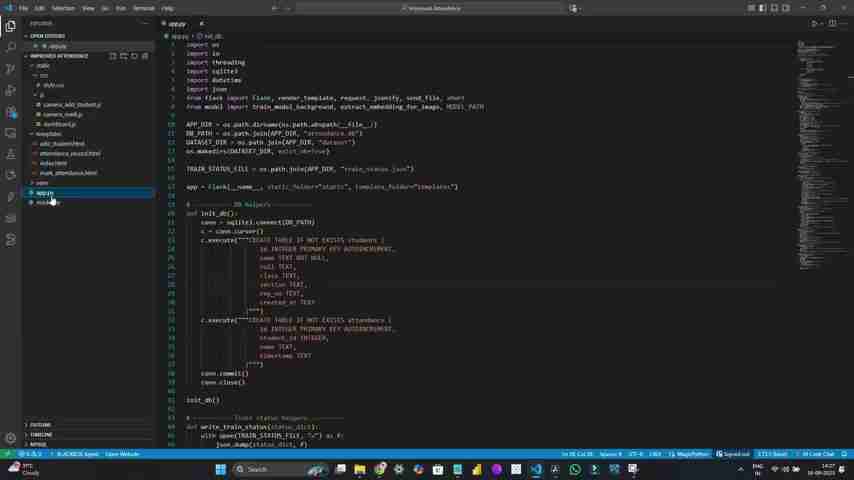Toggle the secondary sidebar layout button
The image size is (854, 480).
coord(783,8)
